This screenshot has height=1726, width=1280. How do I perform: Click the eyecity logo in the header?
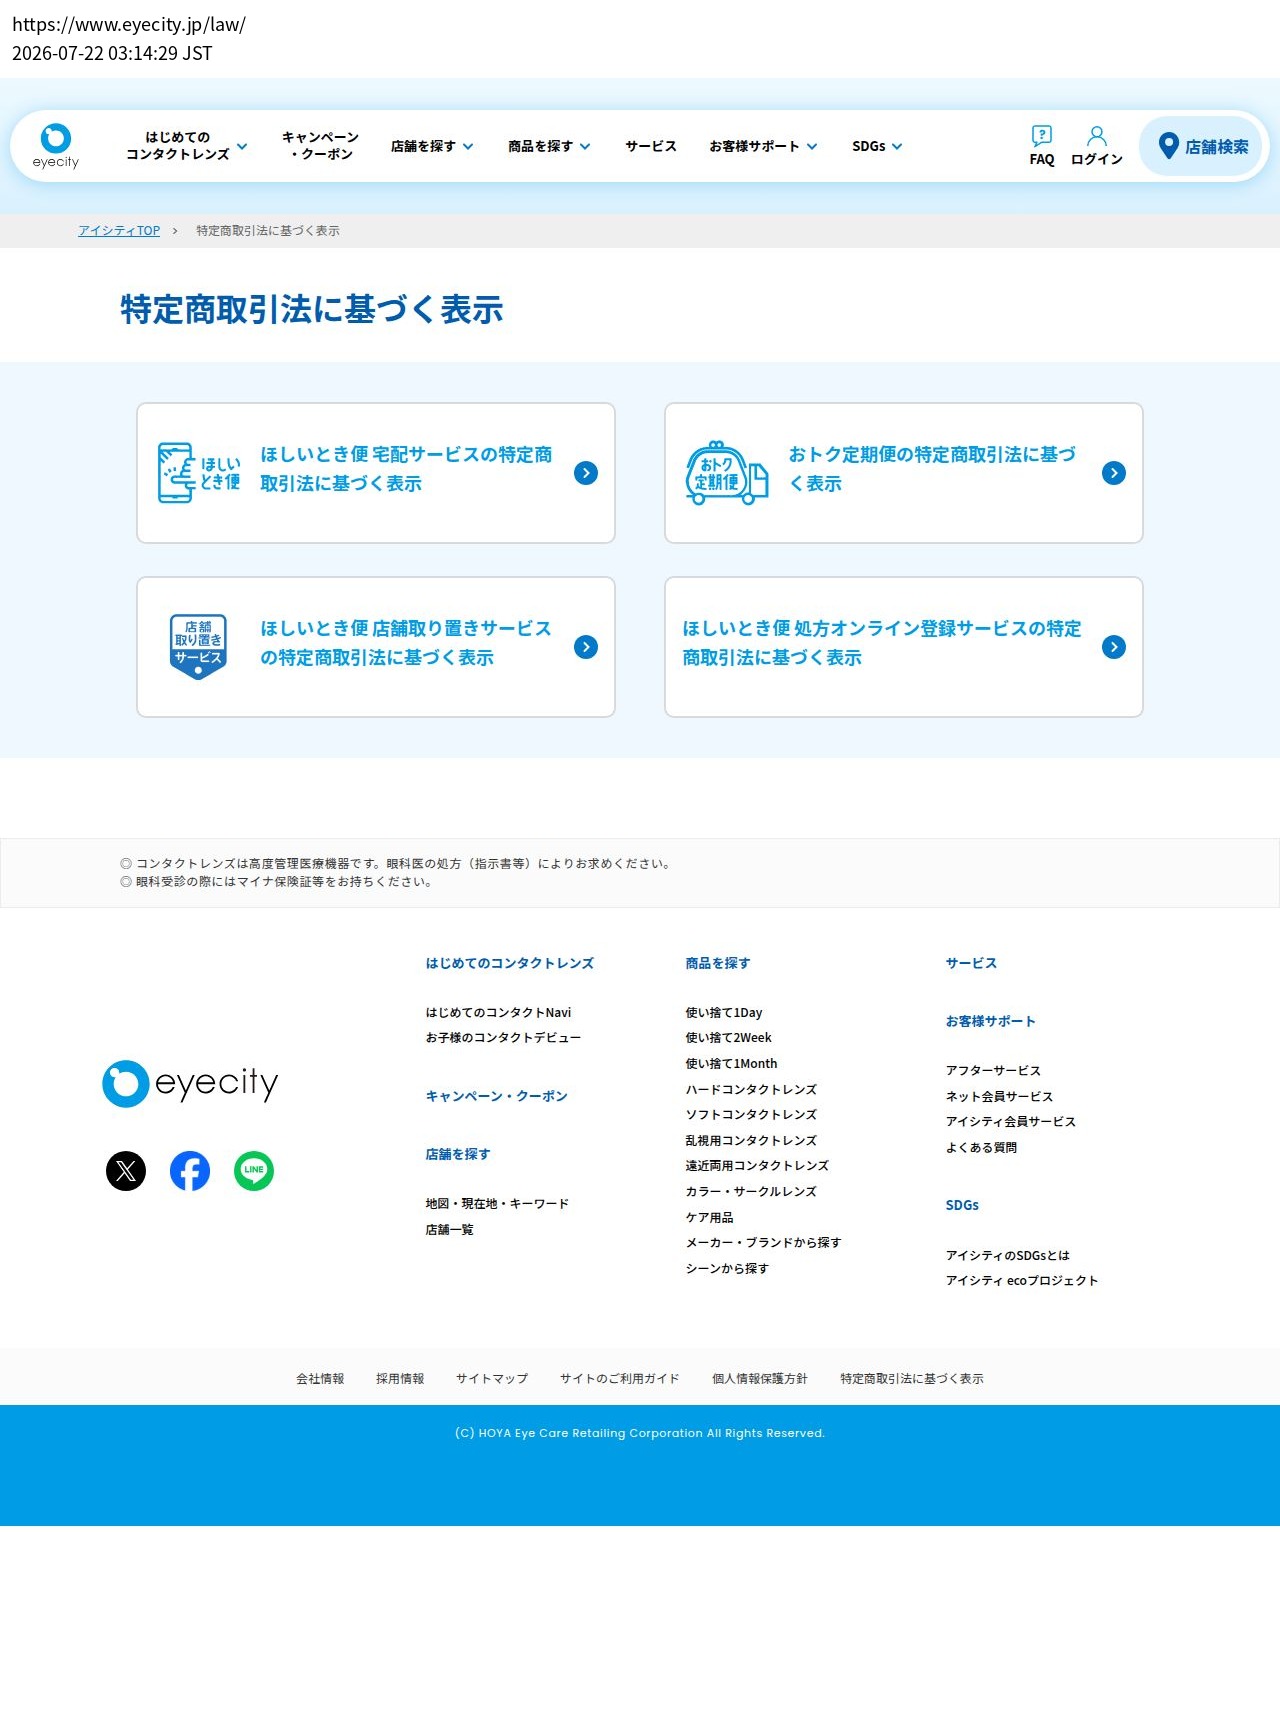coord(56,146)
